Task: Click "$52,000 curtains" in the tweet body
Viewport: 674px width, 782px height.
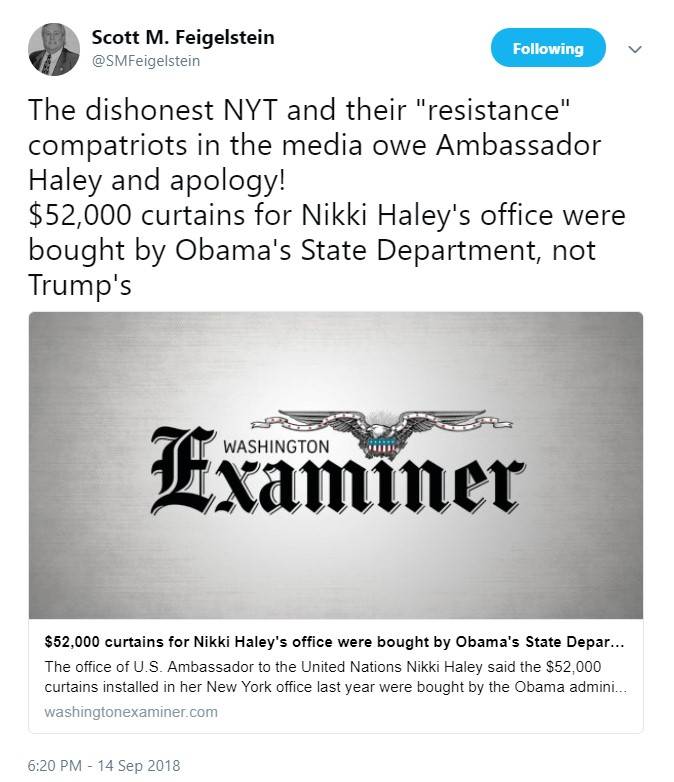Action: 137,215
